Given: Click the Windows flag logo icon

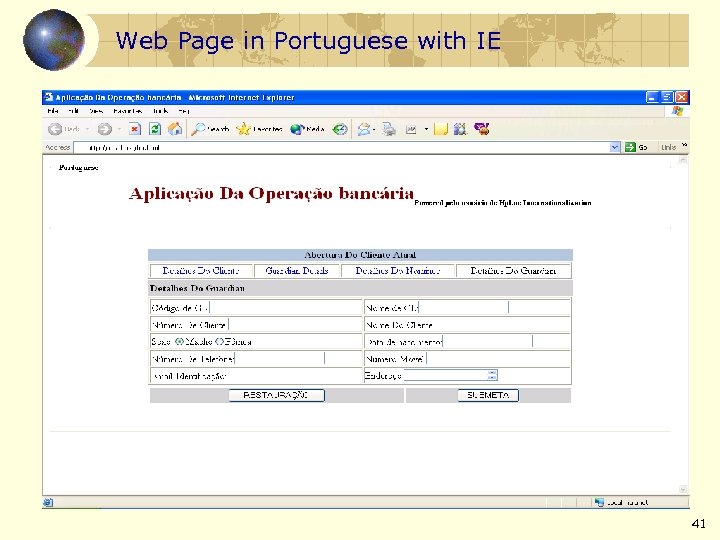Looking at the screenshot, I should pos(677,111).
